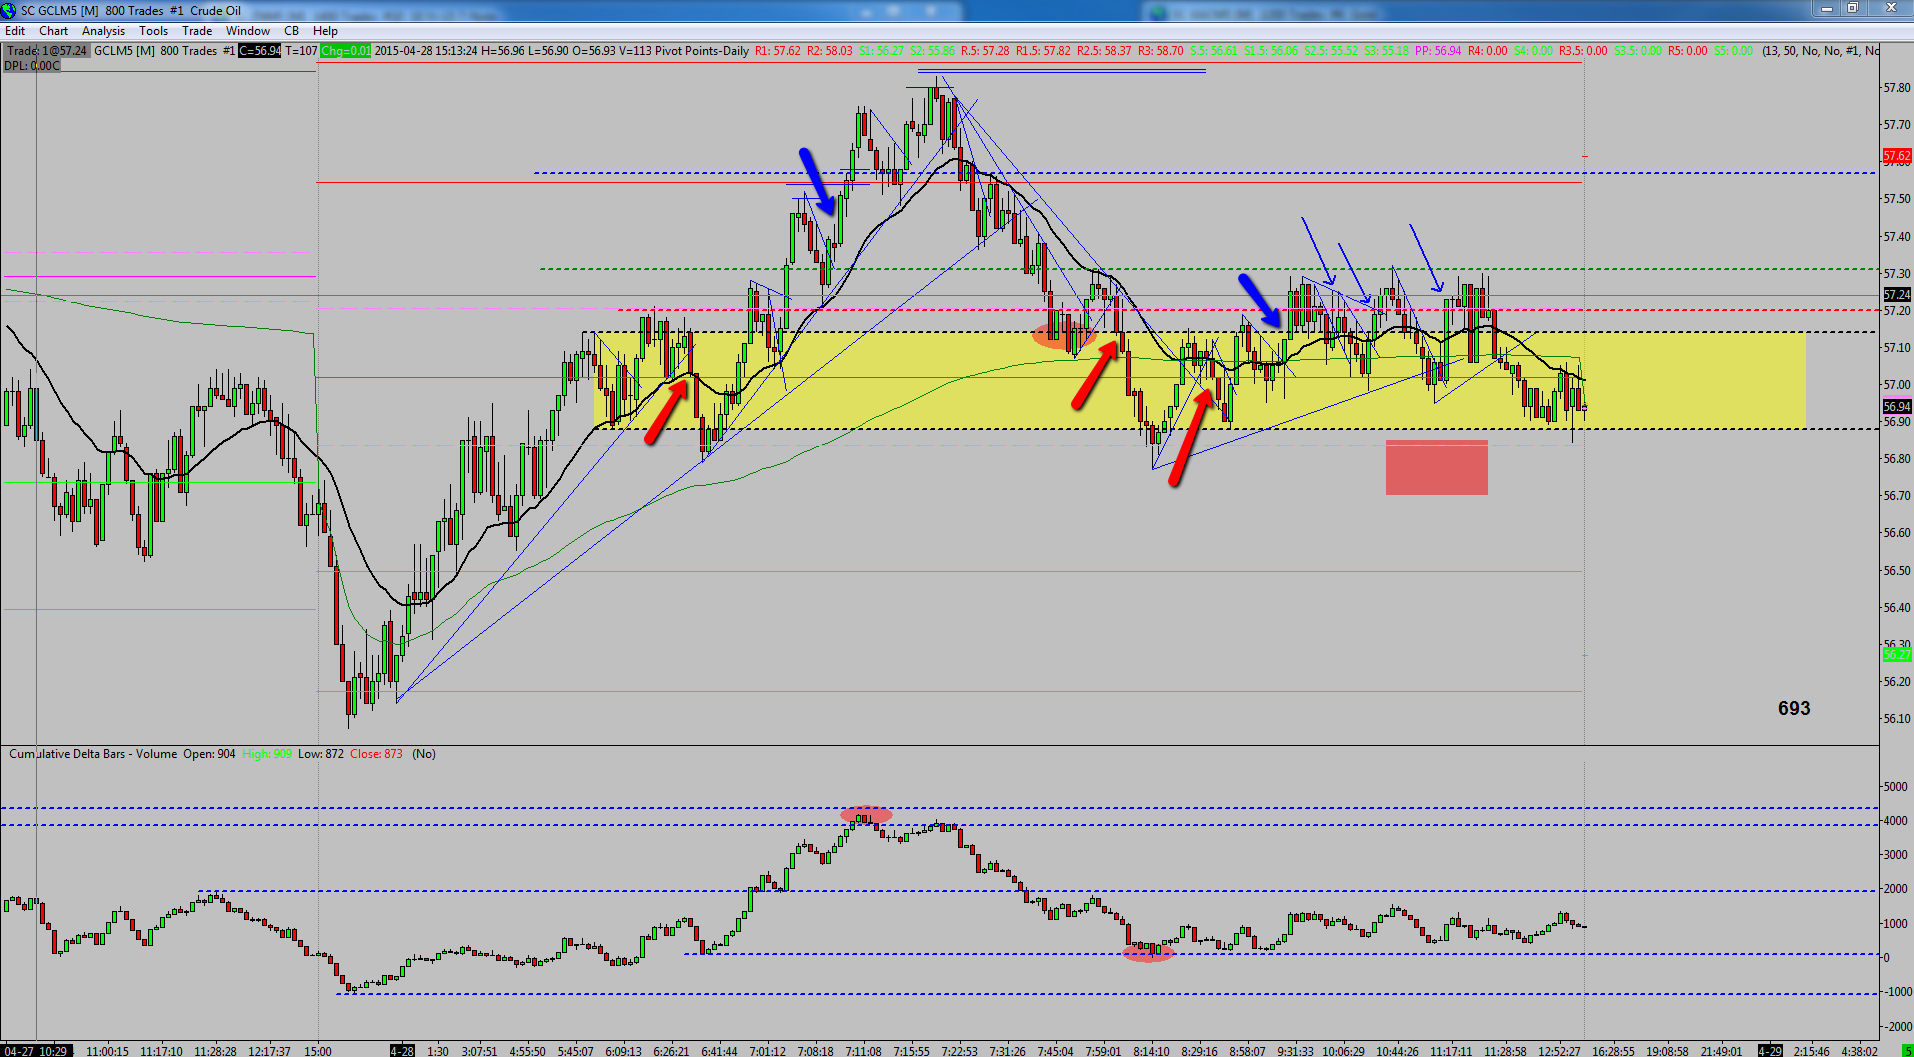Click the 'Cumulative Delta Bars - Volume' study label

tap(93, 754)
